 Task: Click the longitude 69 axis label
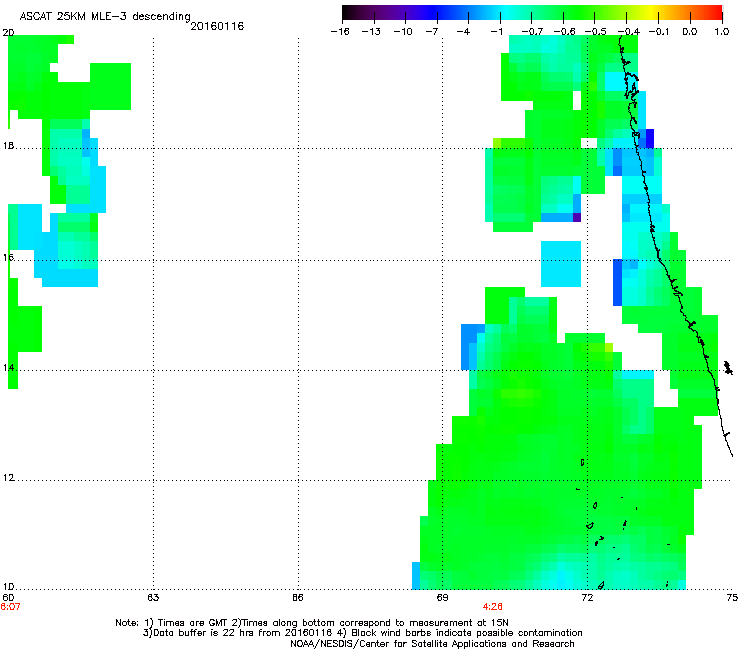[x=442, y=598]
